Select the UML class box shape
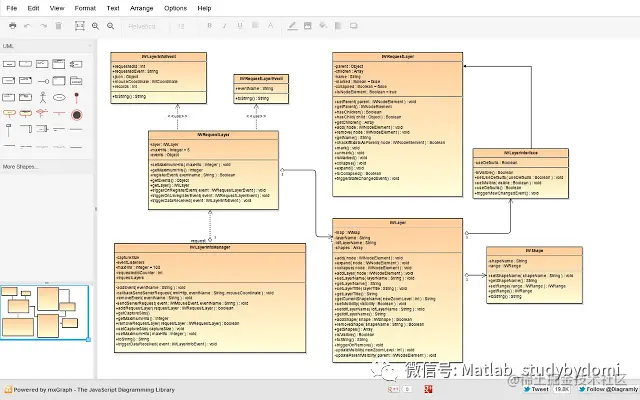This screenshot has height=400, width=640. pos(59,64)
